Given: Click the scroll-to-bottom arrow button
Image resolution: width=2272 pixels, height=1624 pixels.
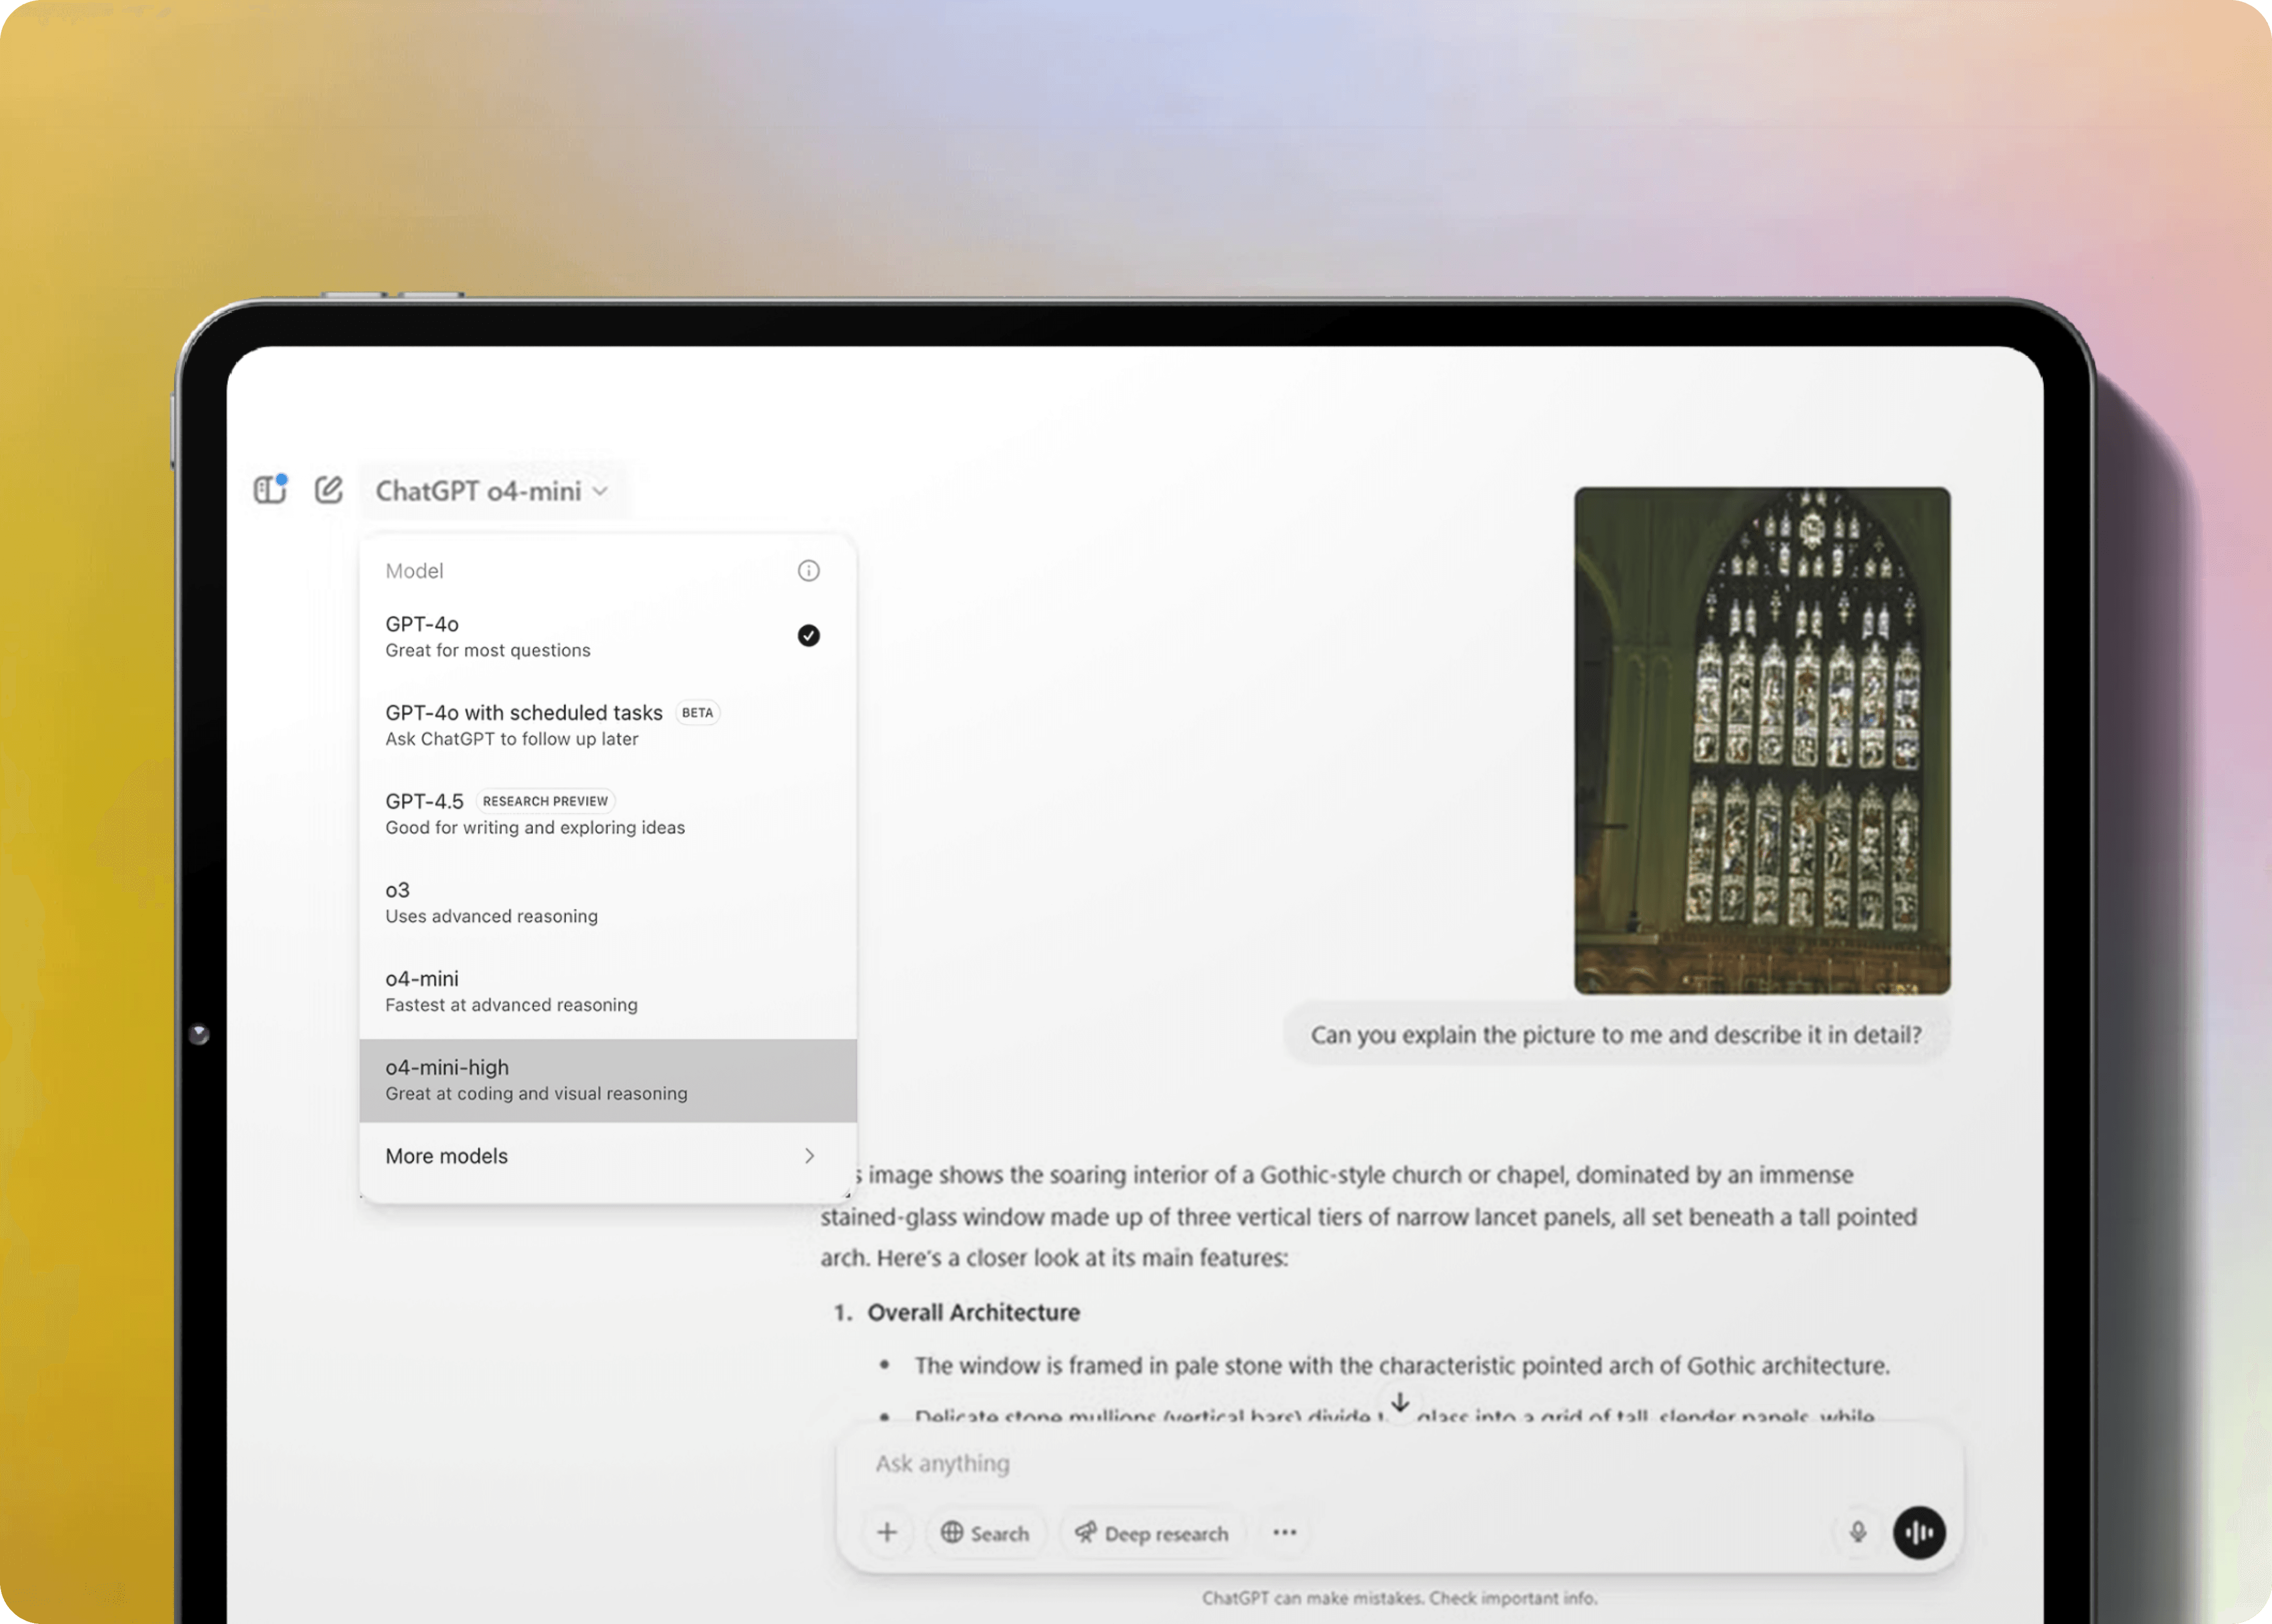Looking at the screenshot, I should pos(1400,1403).
